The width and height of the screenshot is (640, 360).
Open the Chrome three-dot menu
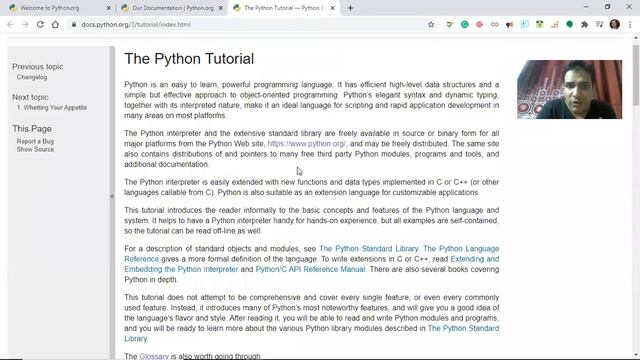(x=630, y=24)
